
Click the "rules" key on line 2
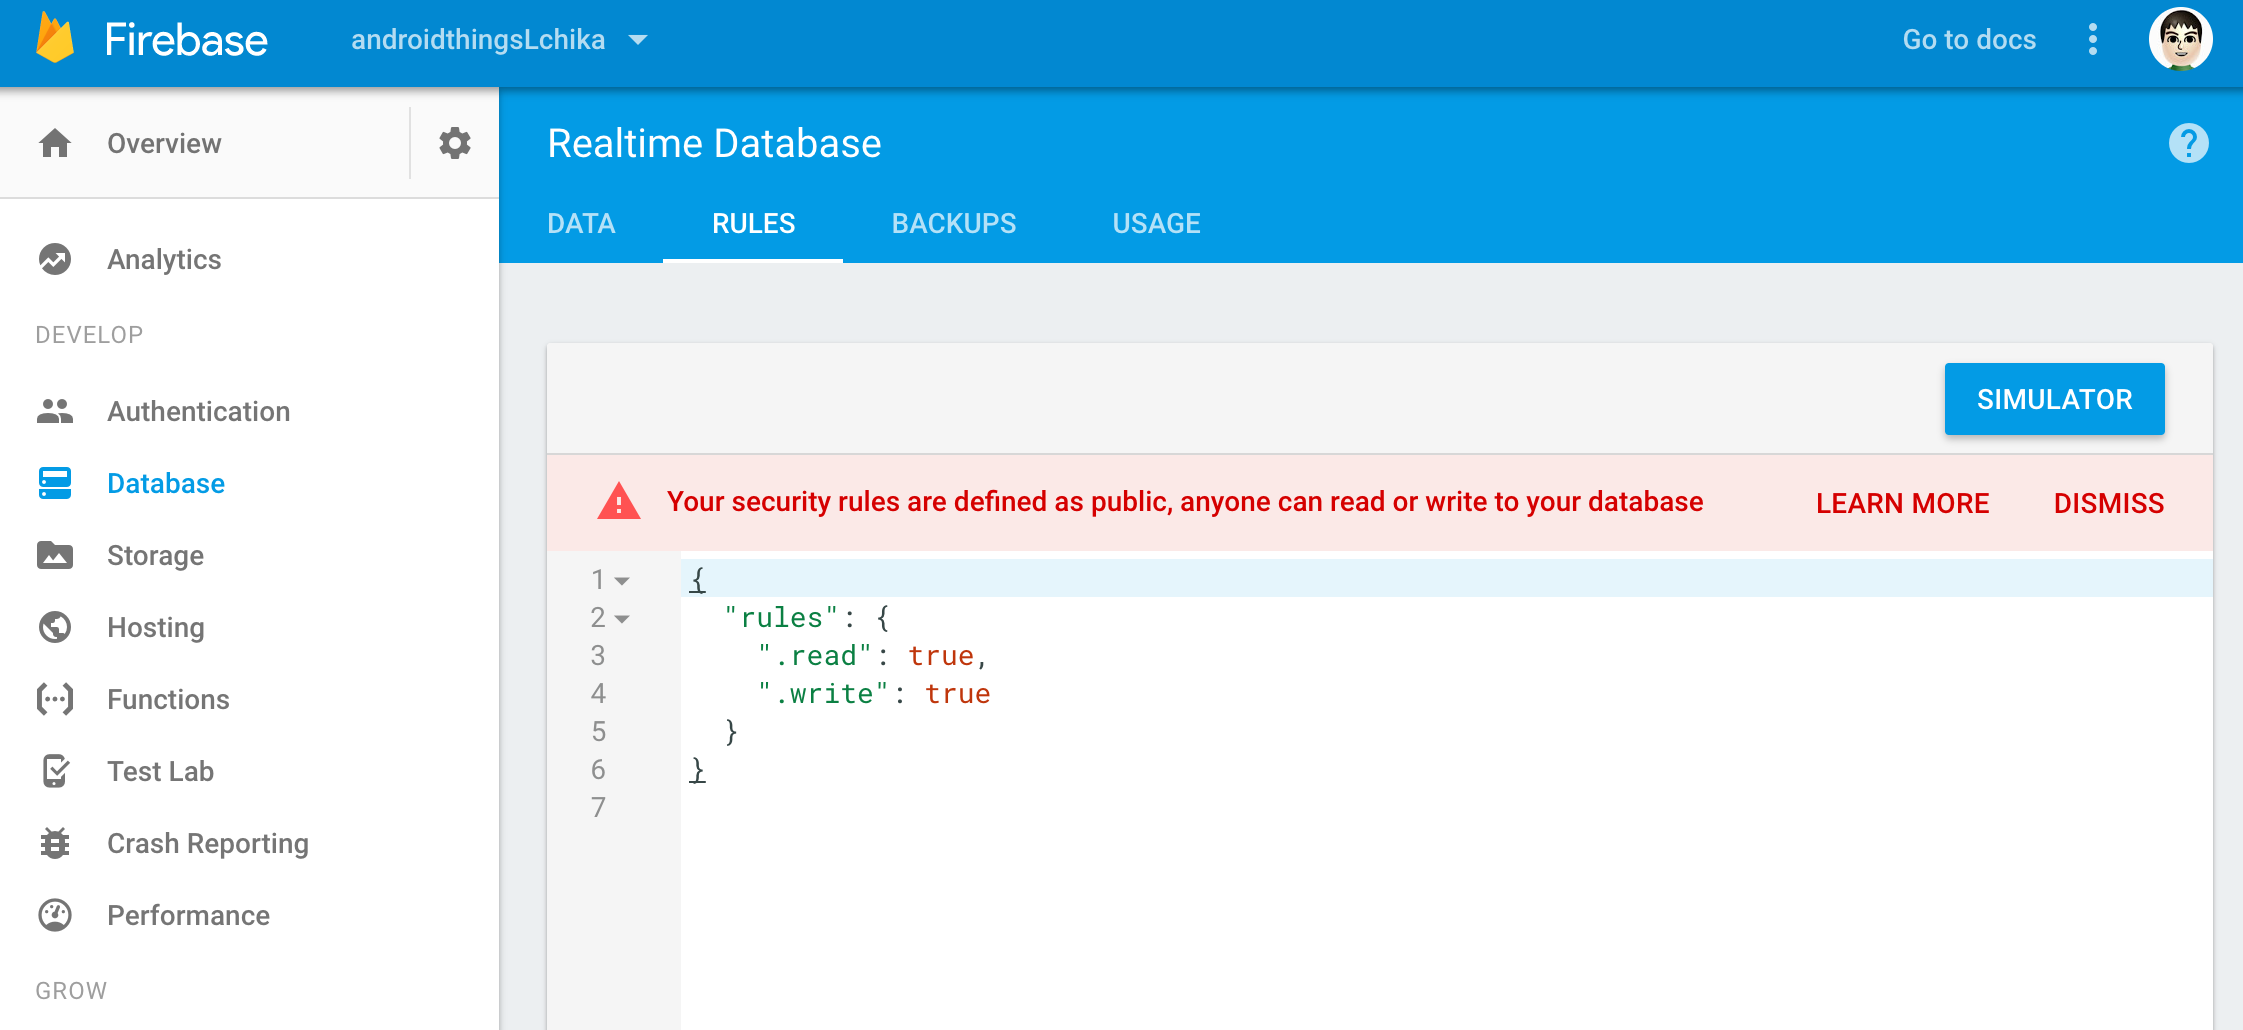[781, 618]
